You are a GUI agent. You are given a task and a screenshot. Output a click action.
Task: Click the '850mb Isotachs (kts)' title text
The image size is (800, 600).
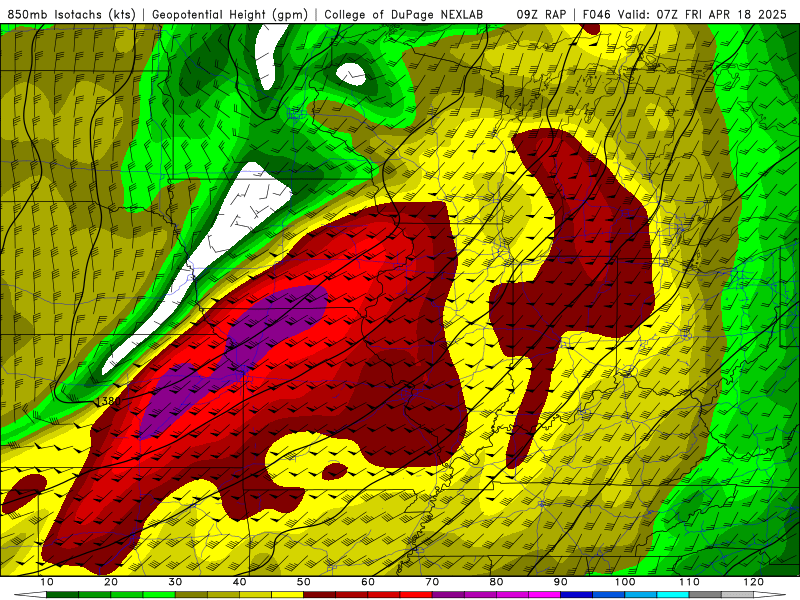click(x=72, y=15)
